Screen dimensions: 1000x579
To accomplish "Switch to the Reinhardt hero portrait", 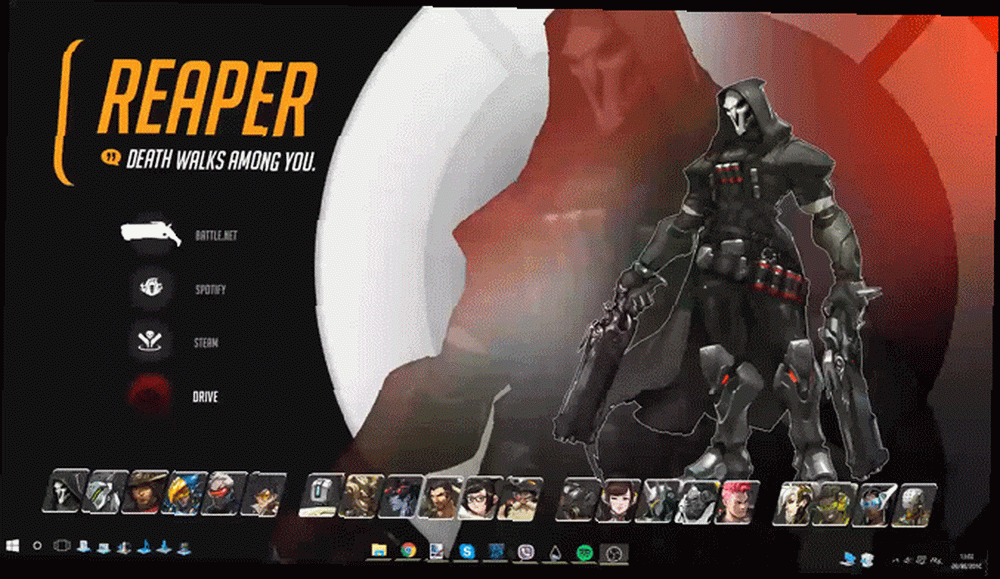I will click(x=657, y=502).
